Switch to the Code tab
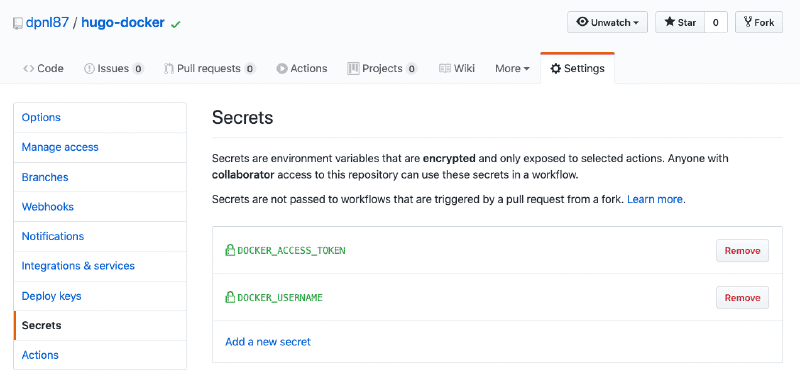The image size is (800, 377). point(43,68)
